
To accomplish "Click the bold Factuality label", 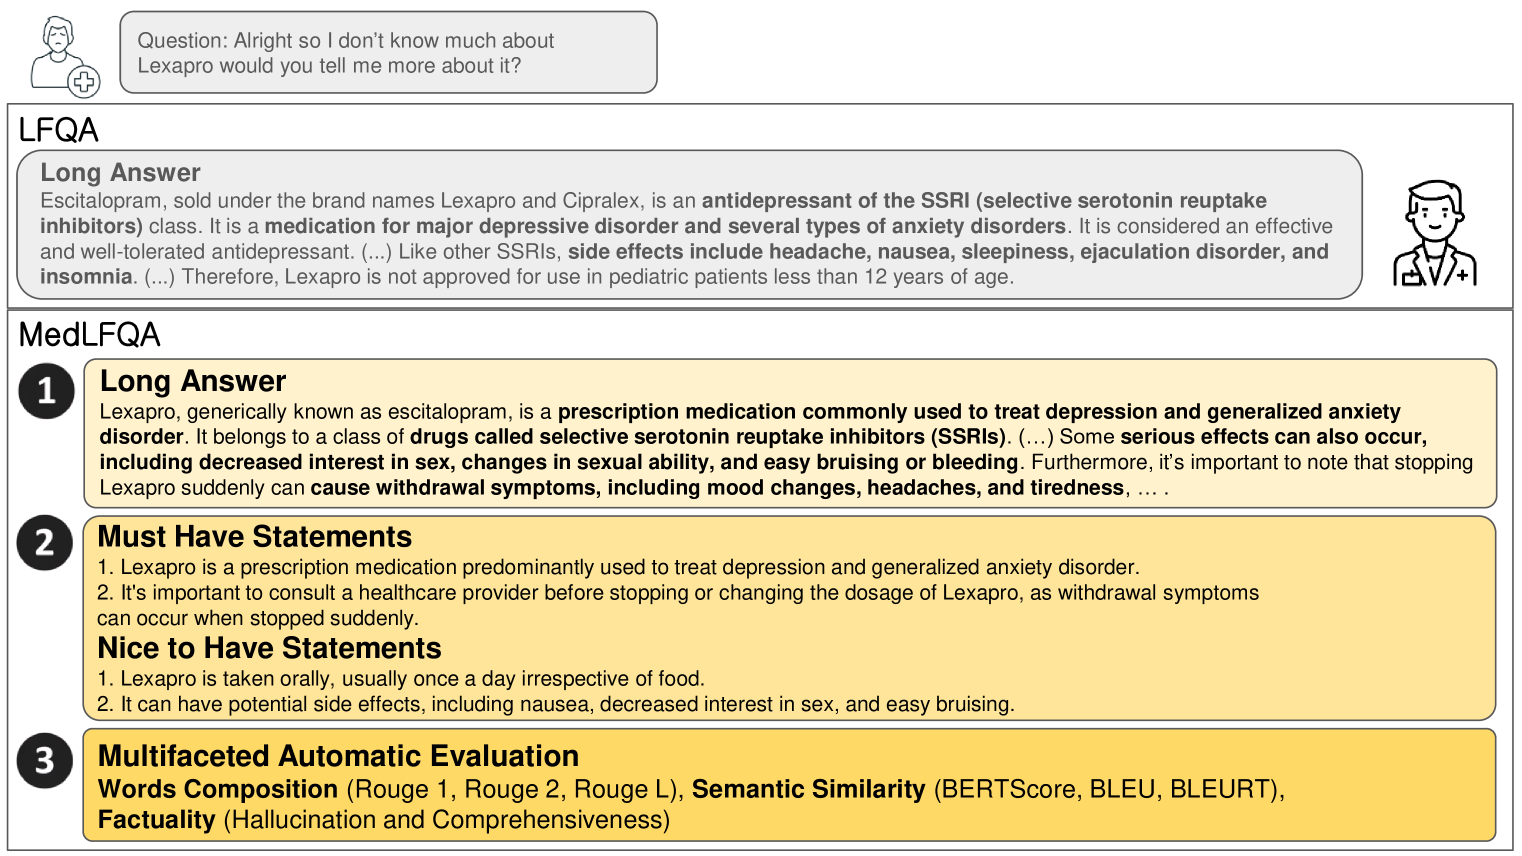I will [157, 820].
